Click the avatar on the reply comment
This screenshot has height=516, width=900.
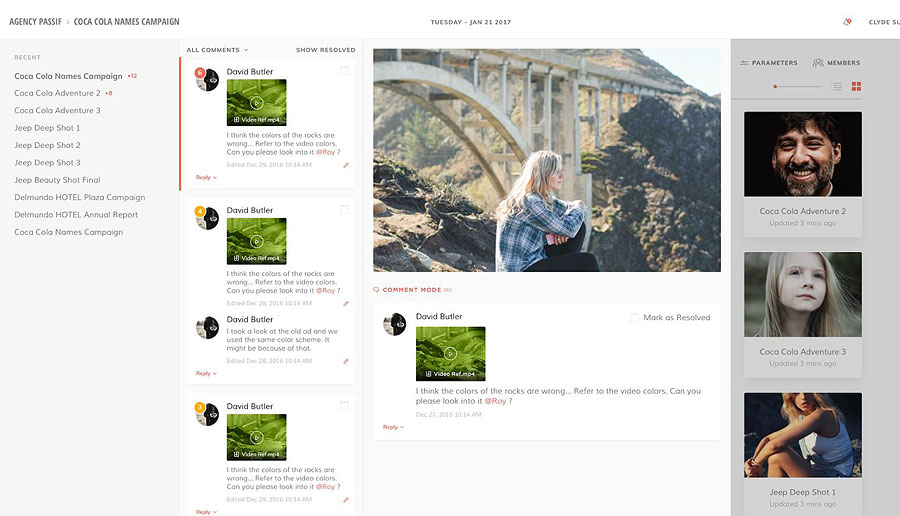coord(207,328)
